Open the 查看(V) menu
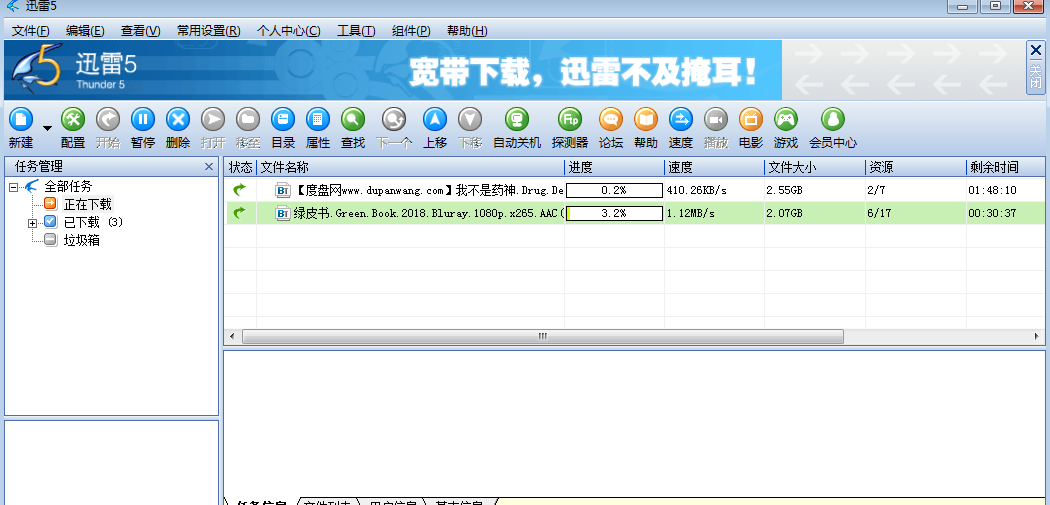Screen dimensions: 1050x505 pos(141,31)
